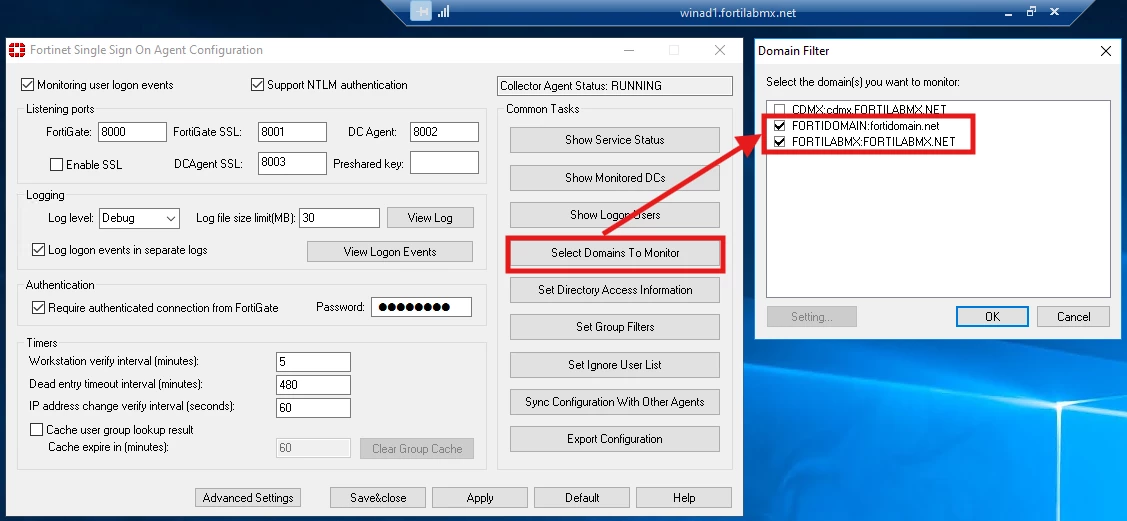Toggle Require authenticated connection from FortiGate
1127x521 pixels.
[39, 308]
